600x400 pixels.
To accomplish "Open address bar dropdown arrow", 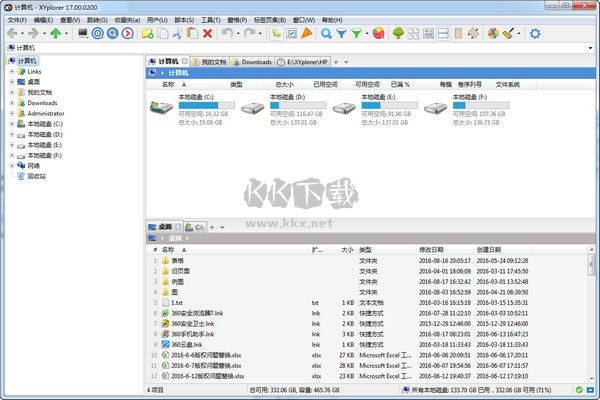I will pos(590,48).
